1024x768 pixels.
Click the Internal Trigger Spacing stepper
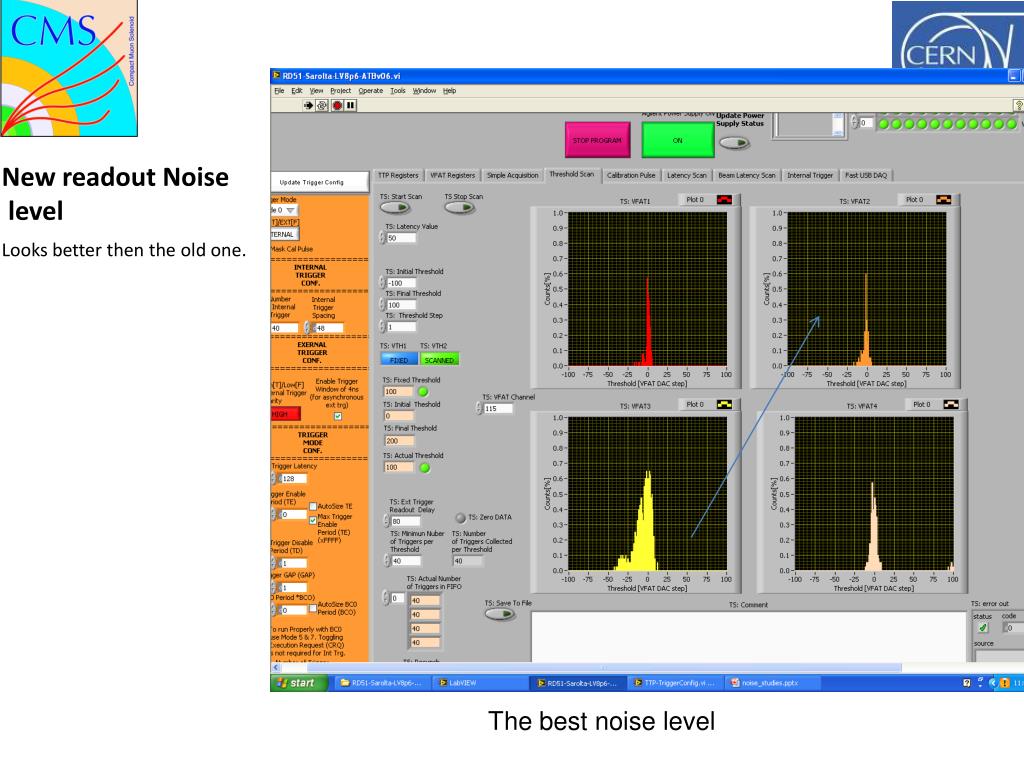click(x=308, y=328)
